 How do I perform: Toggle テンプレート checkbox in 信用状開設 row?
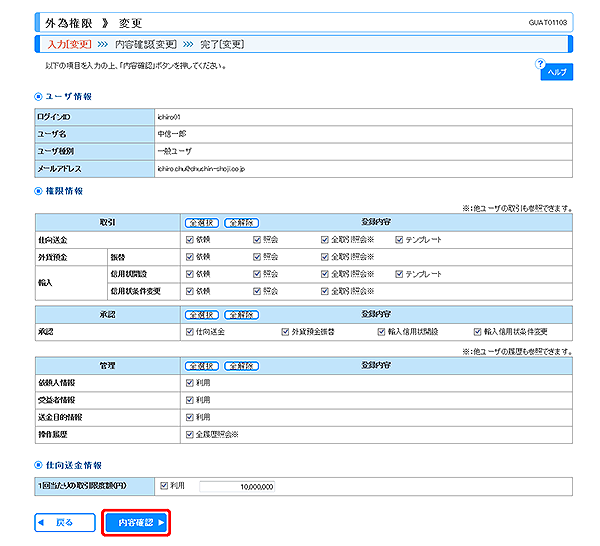pos(399,274)
